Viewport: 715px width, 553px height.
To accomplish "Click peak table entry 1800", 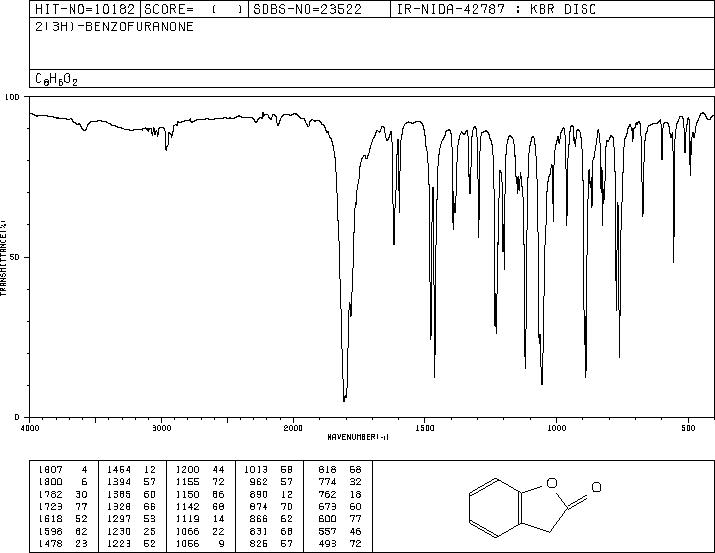I will coord(63,481).
